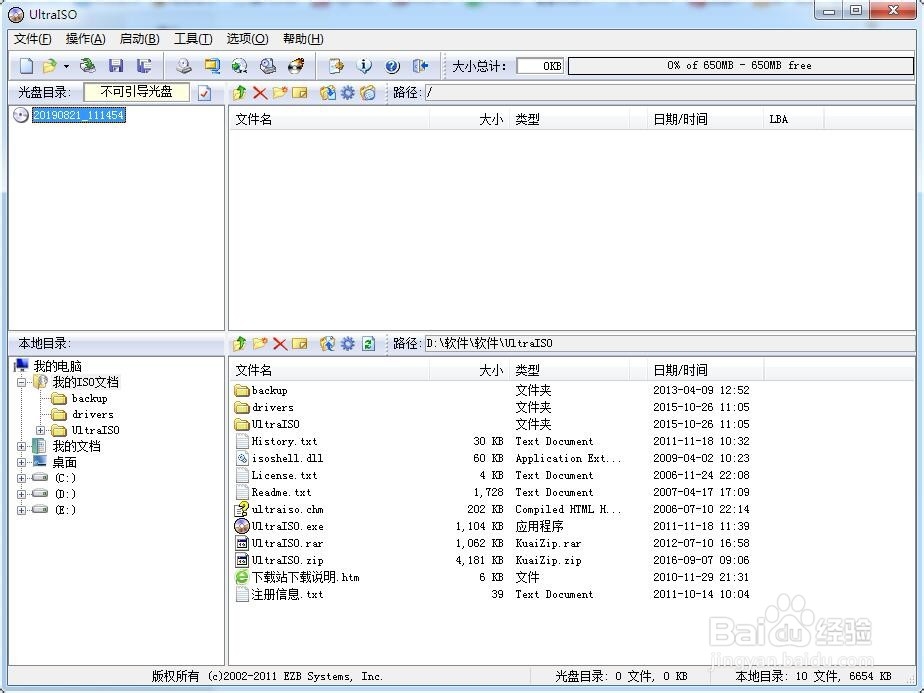The height and width of the screenshot is (693, 924).
Task: Click the 650MB capacity progress bar
Action: 740,65
